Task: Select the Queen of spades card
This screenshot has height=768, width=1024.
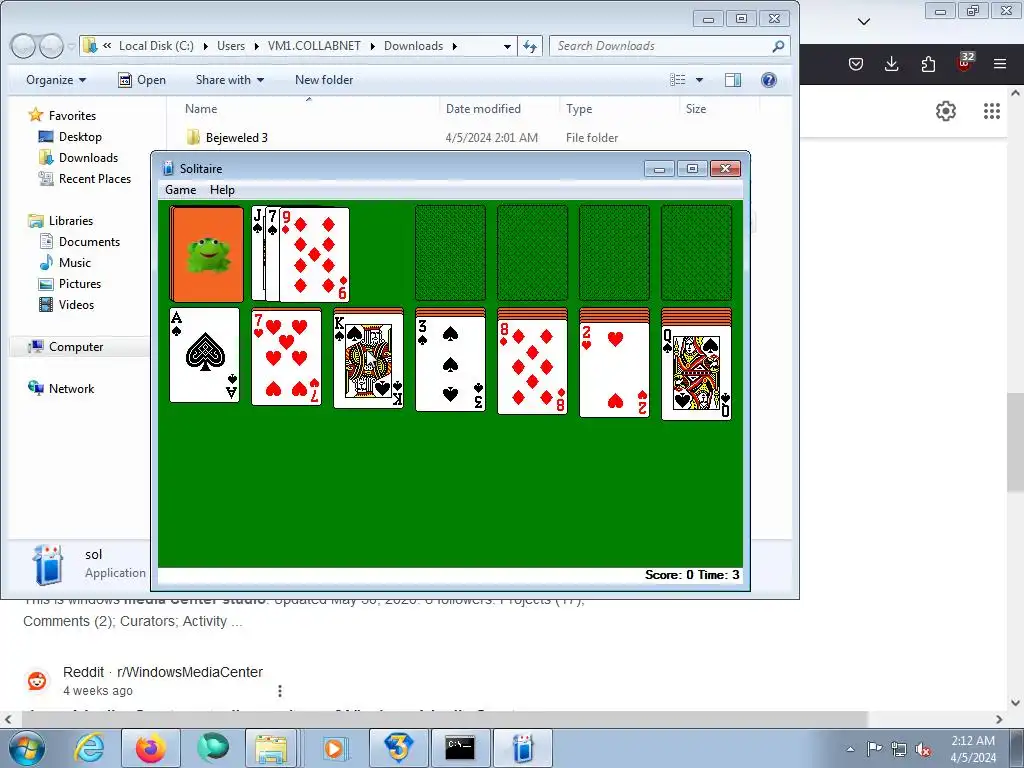Action: coord(696,372)
